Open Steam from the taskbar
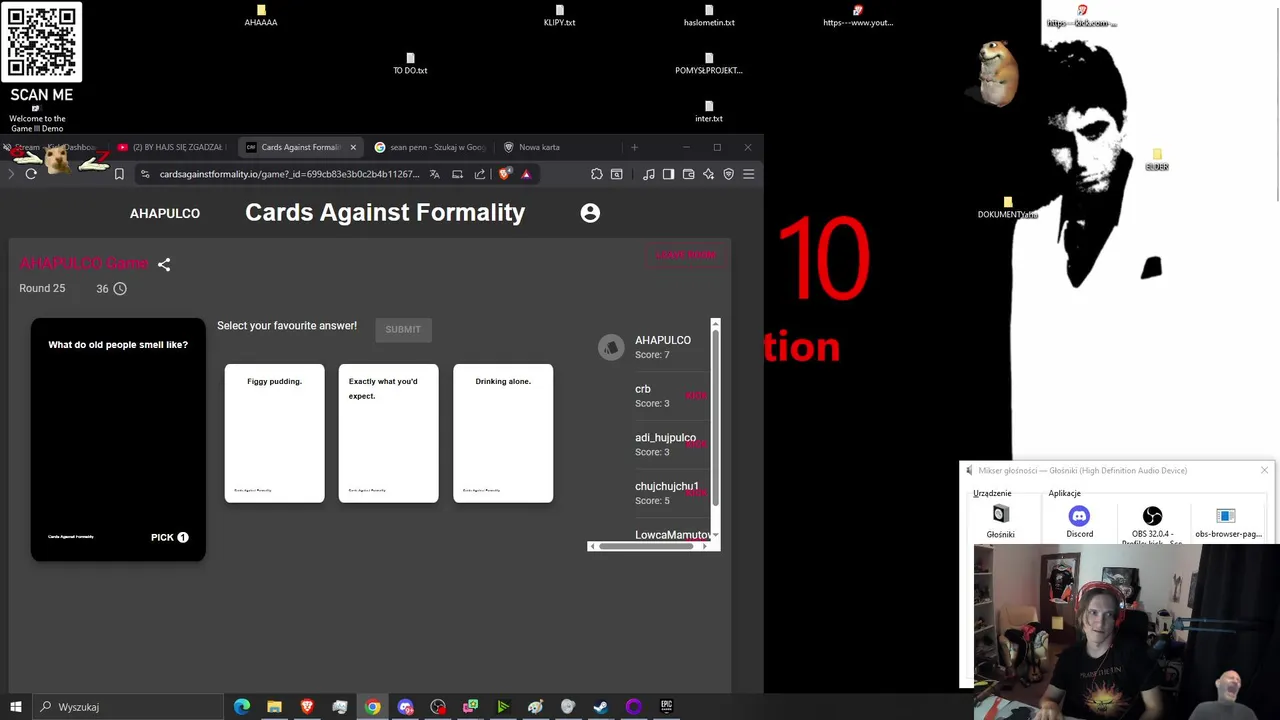Viewport: 1280px width, 720px height. (x=601, y=707)
